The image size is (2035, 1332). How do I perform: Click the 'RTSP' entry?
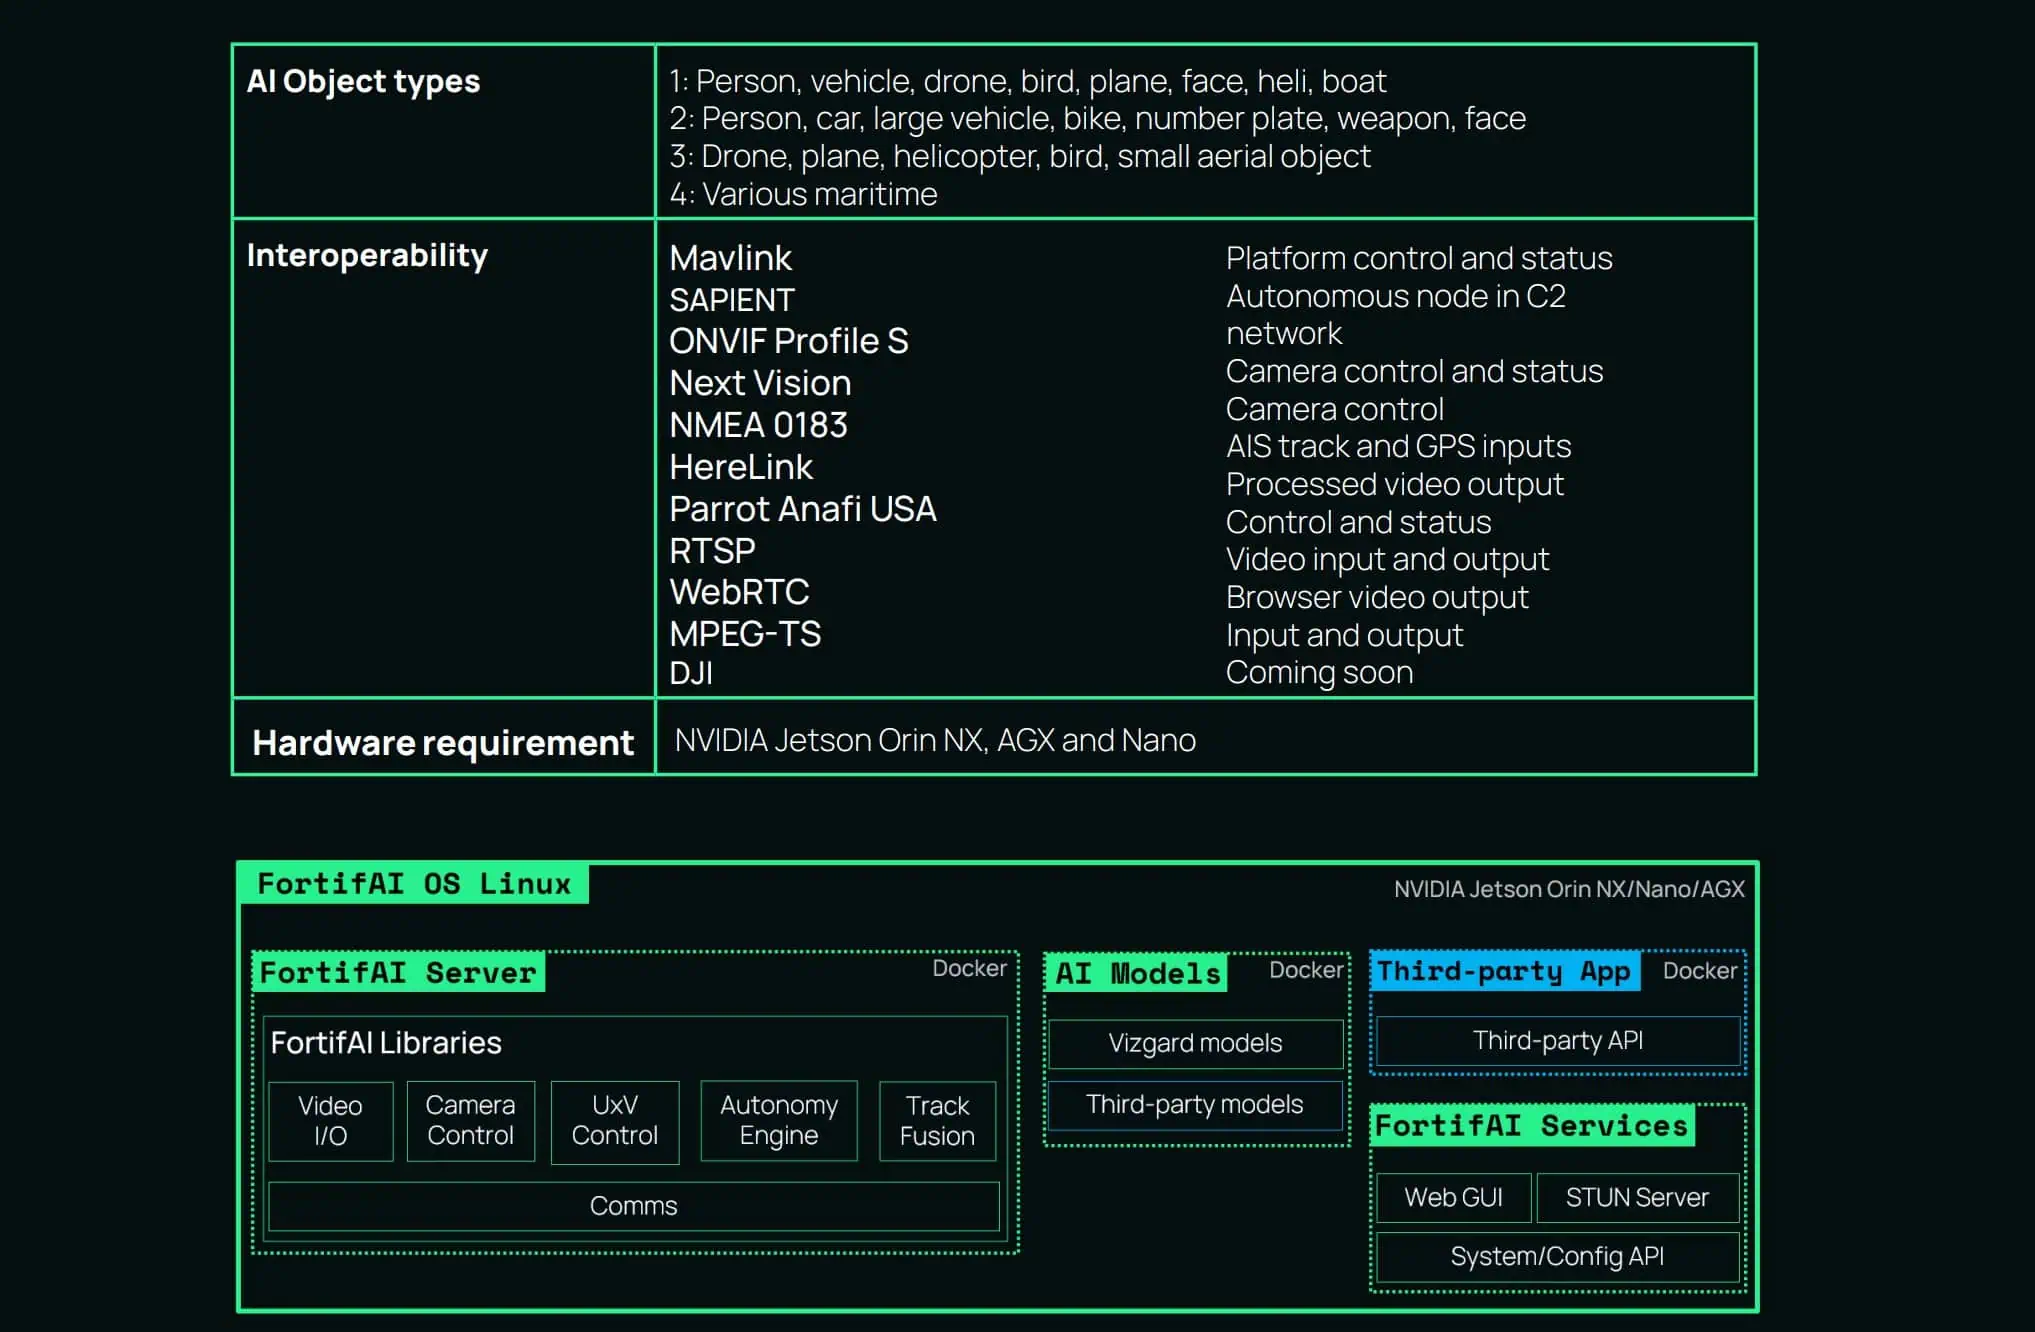coord(712,551)
